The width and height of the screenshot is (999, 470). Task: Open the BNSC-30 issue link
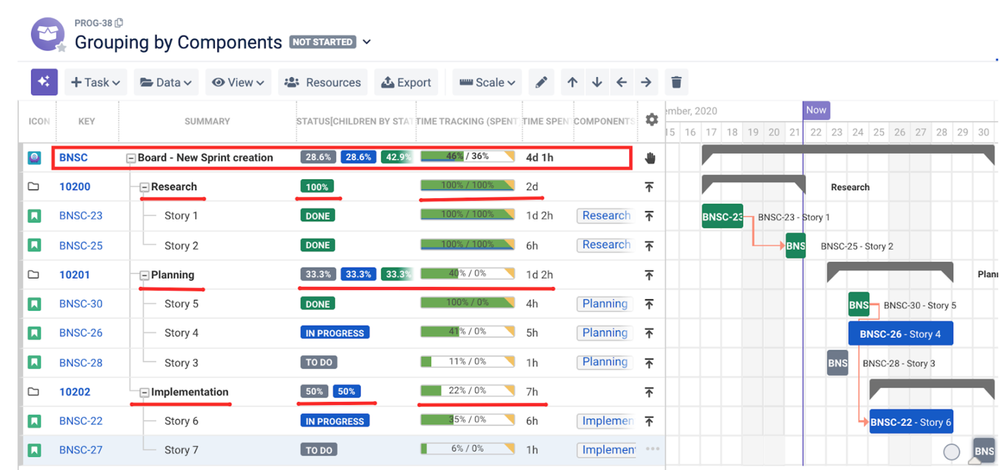point(81,304)
